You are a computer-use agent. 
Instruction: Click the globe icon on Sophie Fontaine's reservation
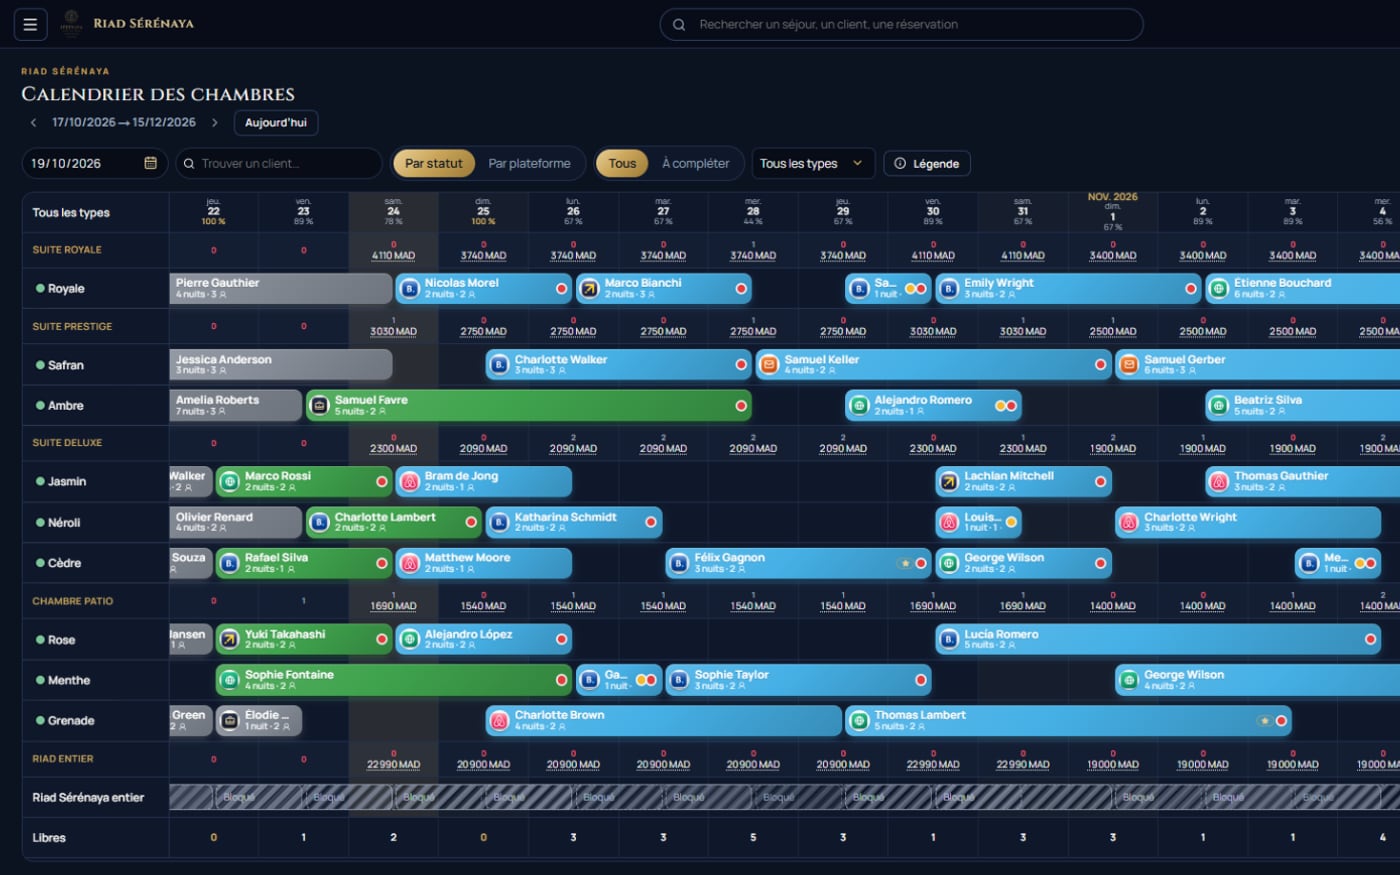(229, 680)
